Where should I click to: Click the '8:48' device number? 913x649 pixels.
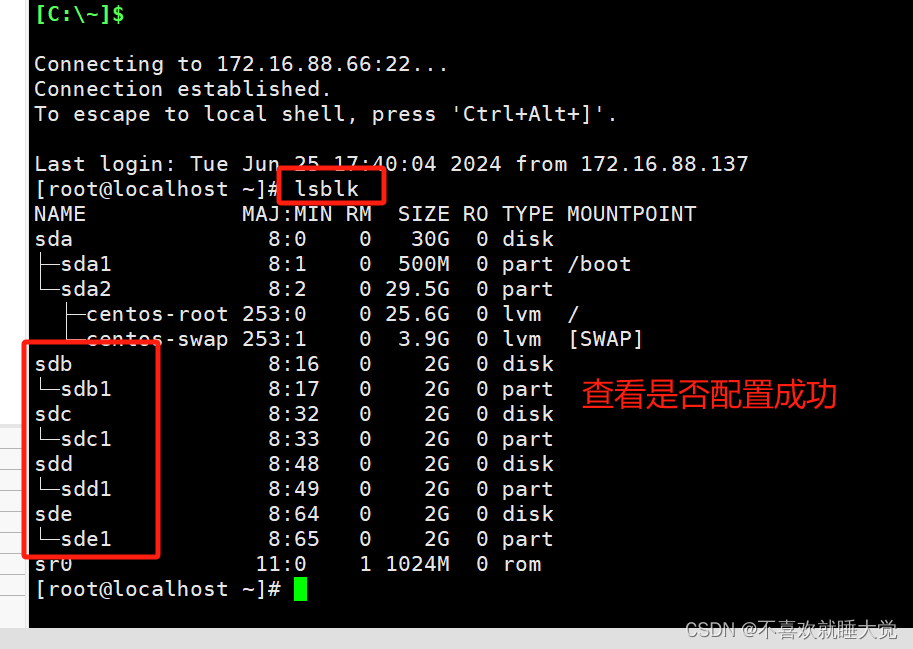point(293,464)
